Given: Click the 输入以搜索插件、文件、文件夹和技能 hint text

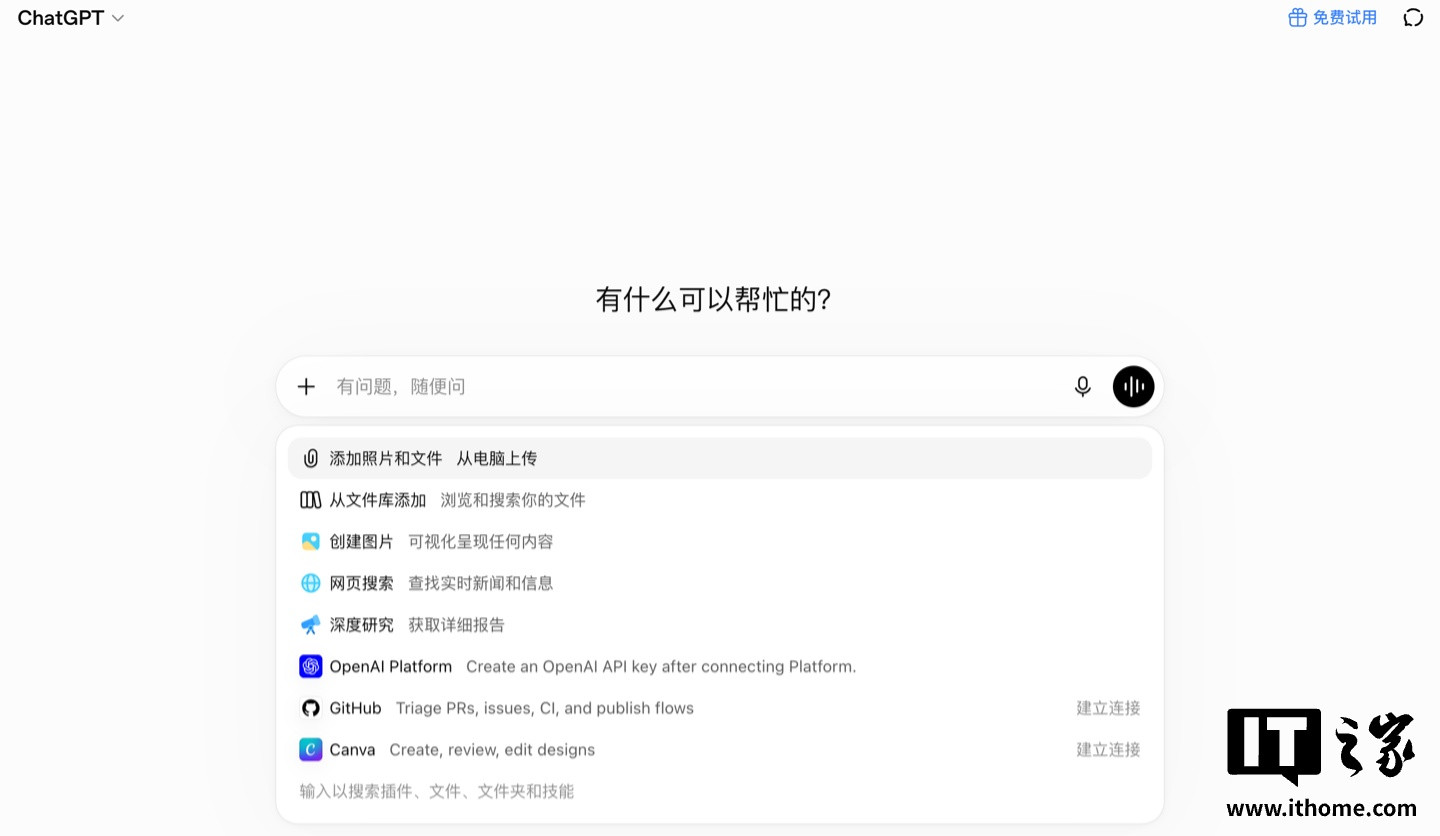Looking at the screenshot, I should (437, 791).
